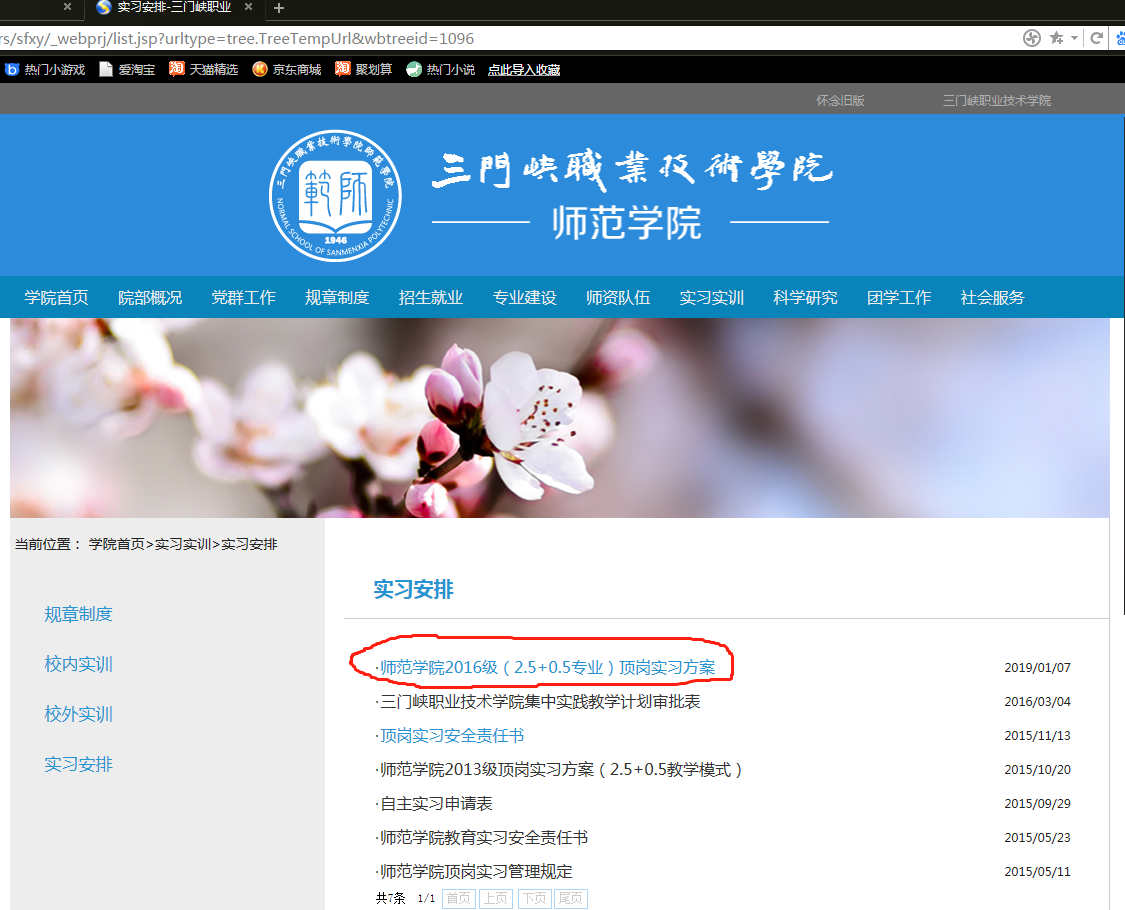1125x910 pixels.
Task: Click 怀念旧版 link in top strip
Action: (x=840, y=101)
